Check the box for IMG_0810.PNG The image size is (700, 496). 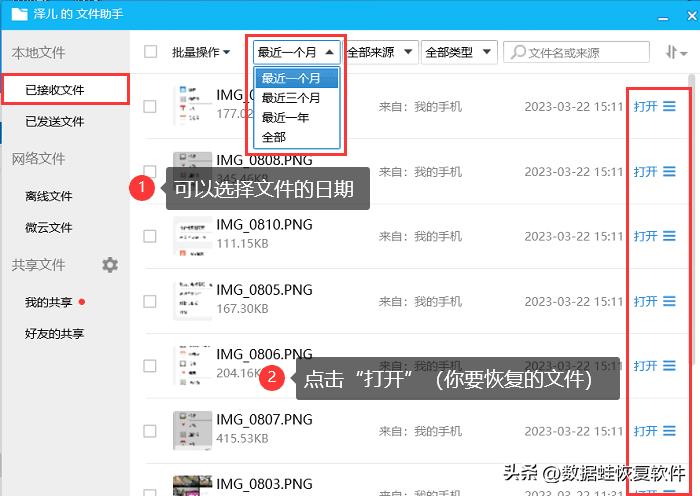150,236
